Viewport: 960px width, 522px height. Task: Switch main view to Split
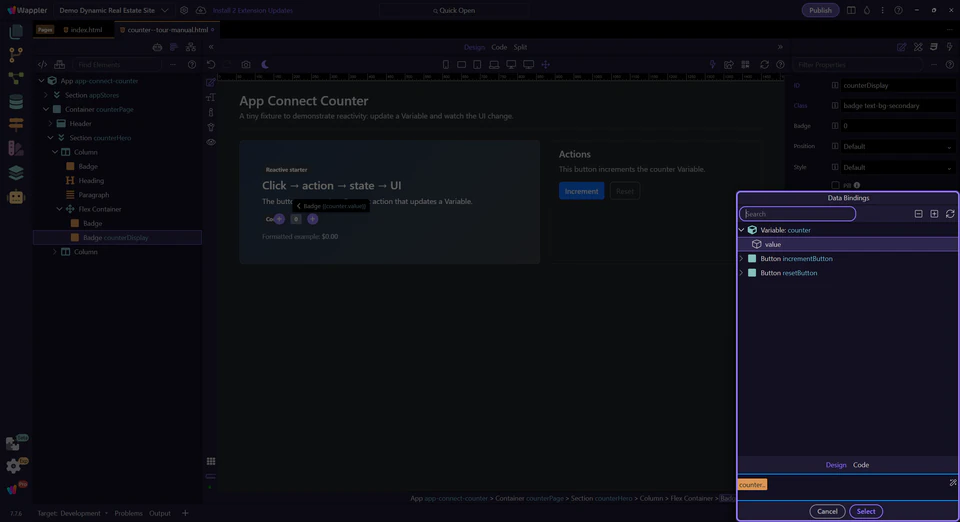coord(520,47)
